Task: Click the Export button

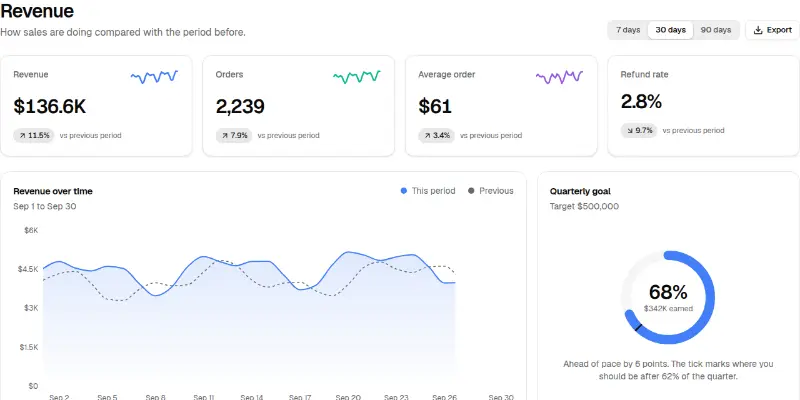Action: tap(772, 30)
